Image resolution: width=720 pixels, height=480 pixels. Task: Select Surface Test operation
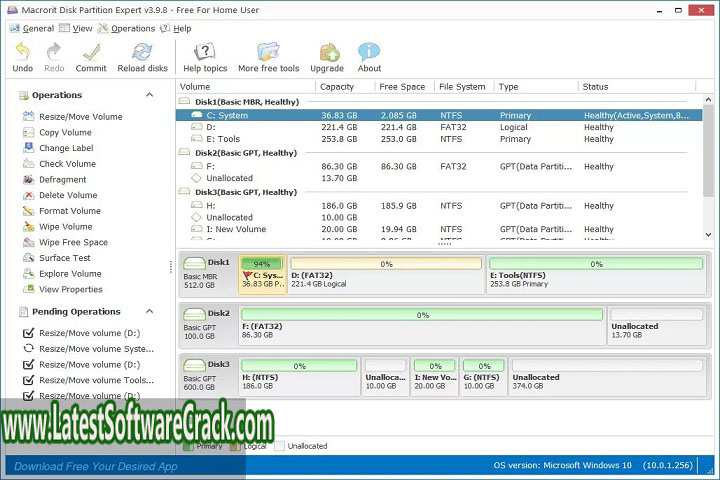point(57,258)
